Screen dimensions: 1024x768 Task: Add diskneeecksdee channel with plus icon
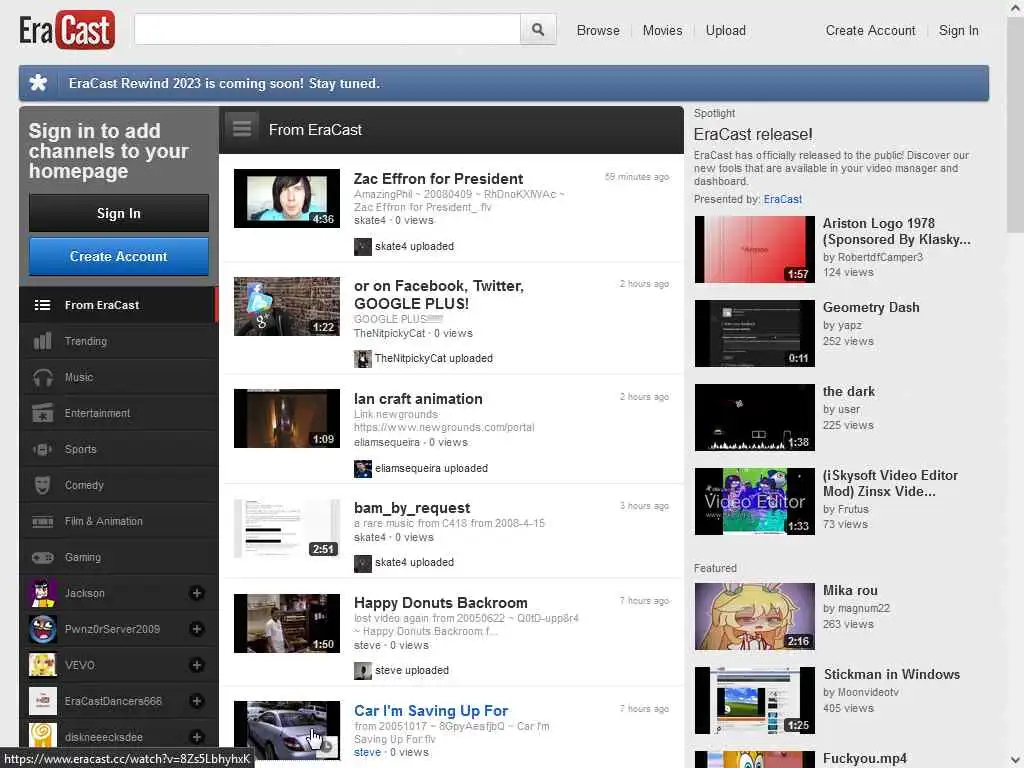(197, 737)
